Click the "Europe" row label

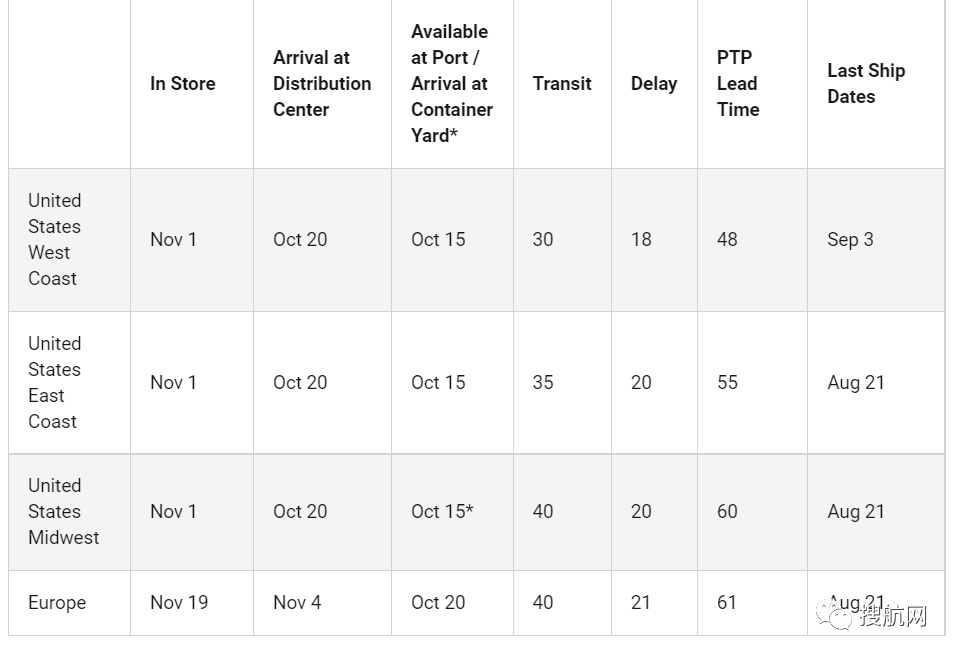(x=57, y=603)
